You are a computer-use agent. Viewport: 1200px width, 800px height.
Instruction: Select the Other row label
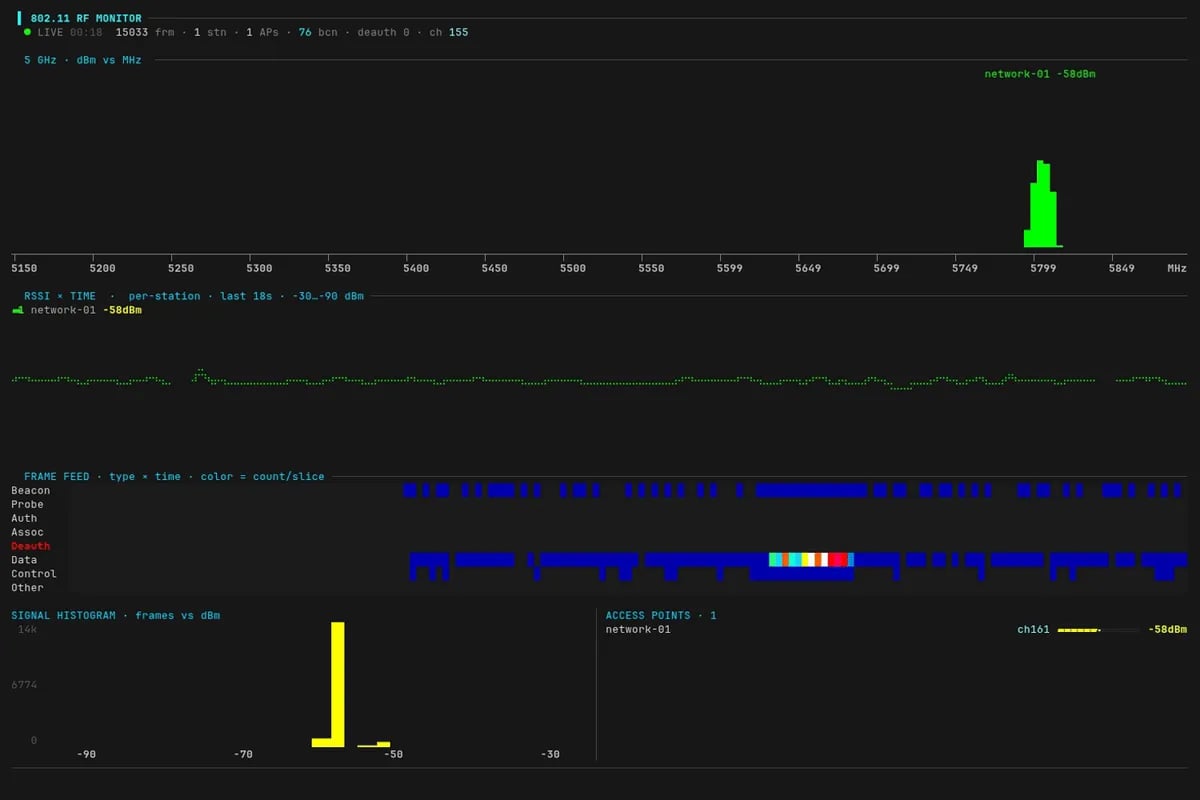28,588
